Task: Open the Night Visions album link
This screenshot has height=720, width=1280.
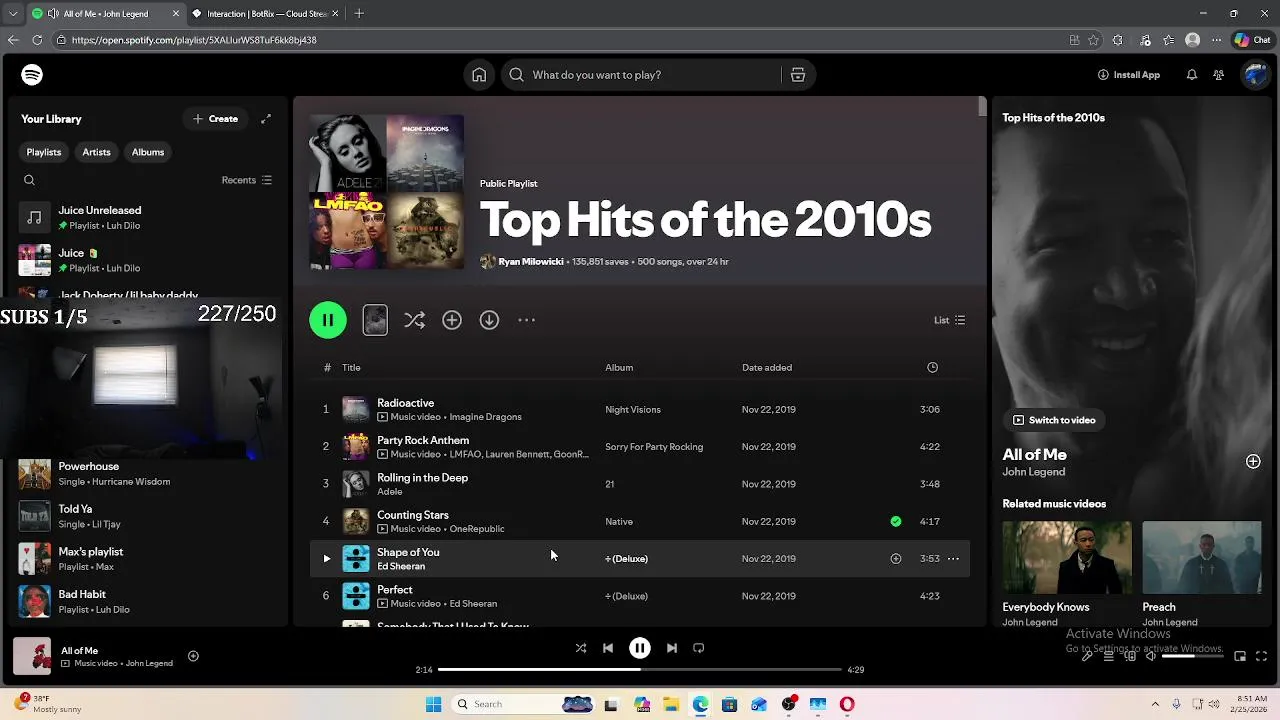Action: point(633,410)
